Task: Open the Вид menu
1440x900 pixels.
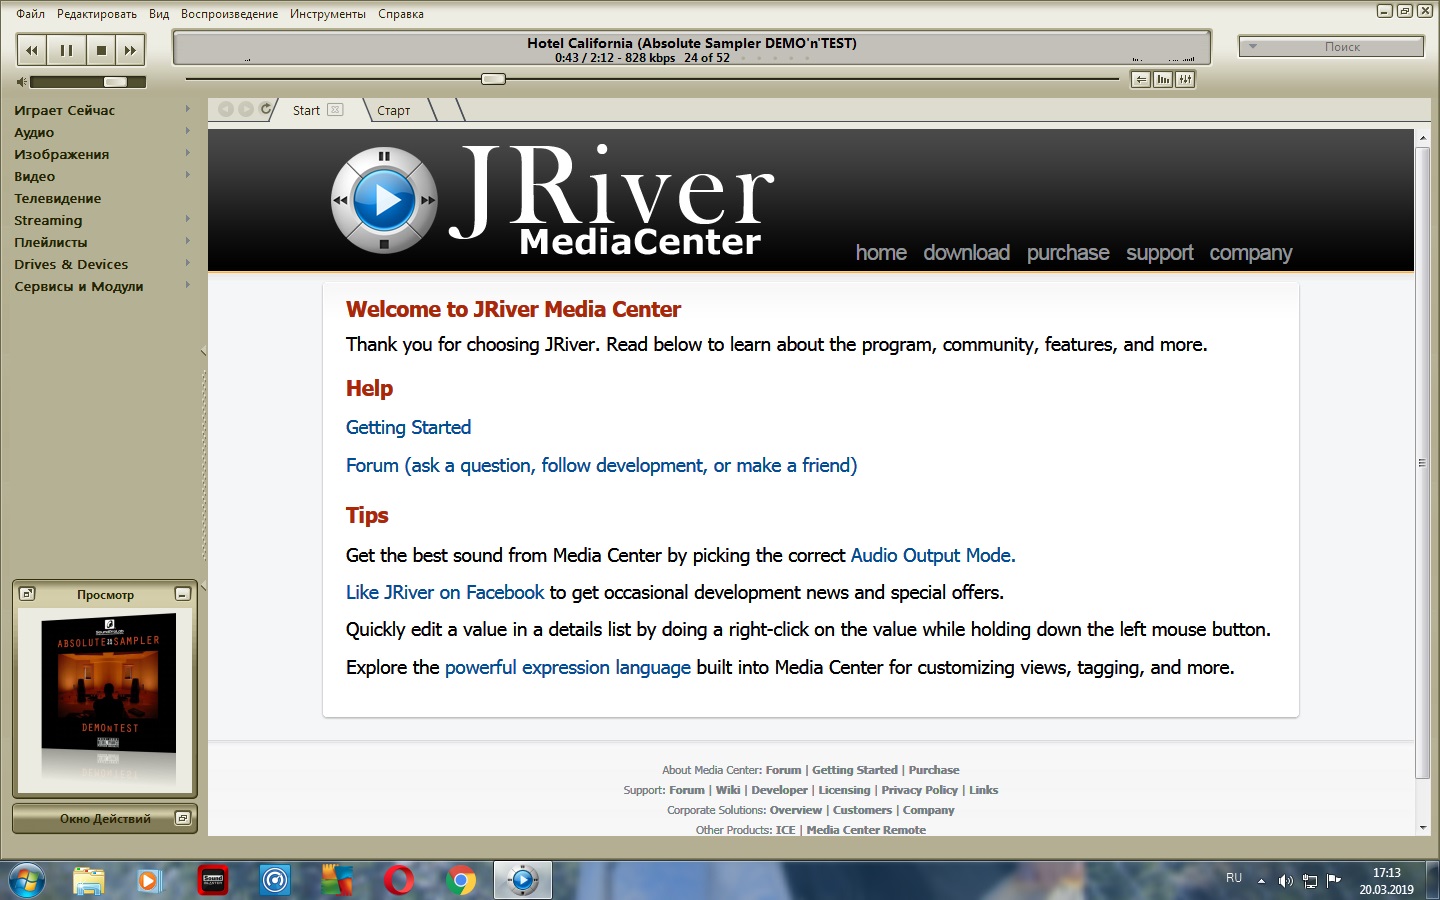Action: [x=159, y=14]
